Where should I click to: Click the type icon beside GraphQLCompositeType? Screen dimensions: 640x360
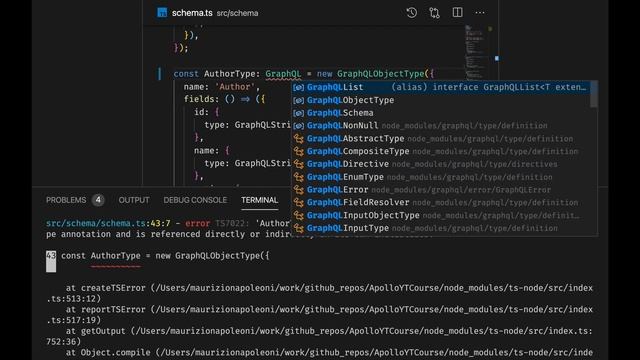(299, 151)
